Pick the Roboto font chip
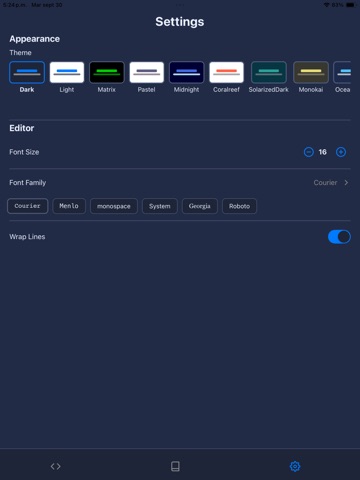Viewport: 360px width, 480px height. tap(239, 206)
